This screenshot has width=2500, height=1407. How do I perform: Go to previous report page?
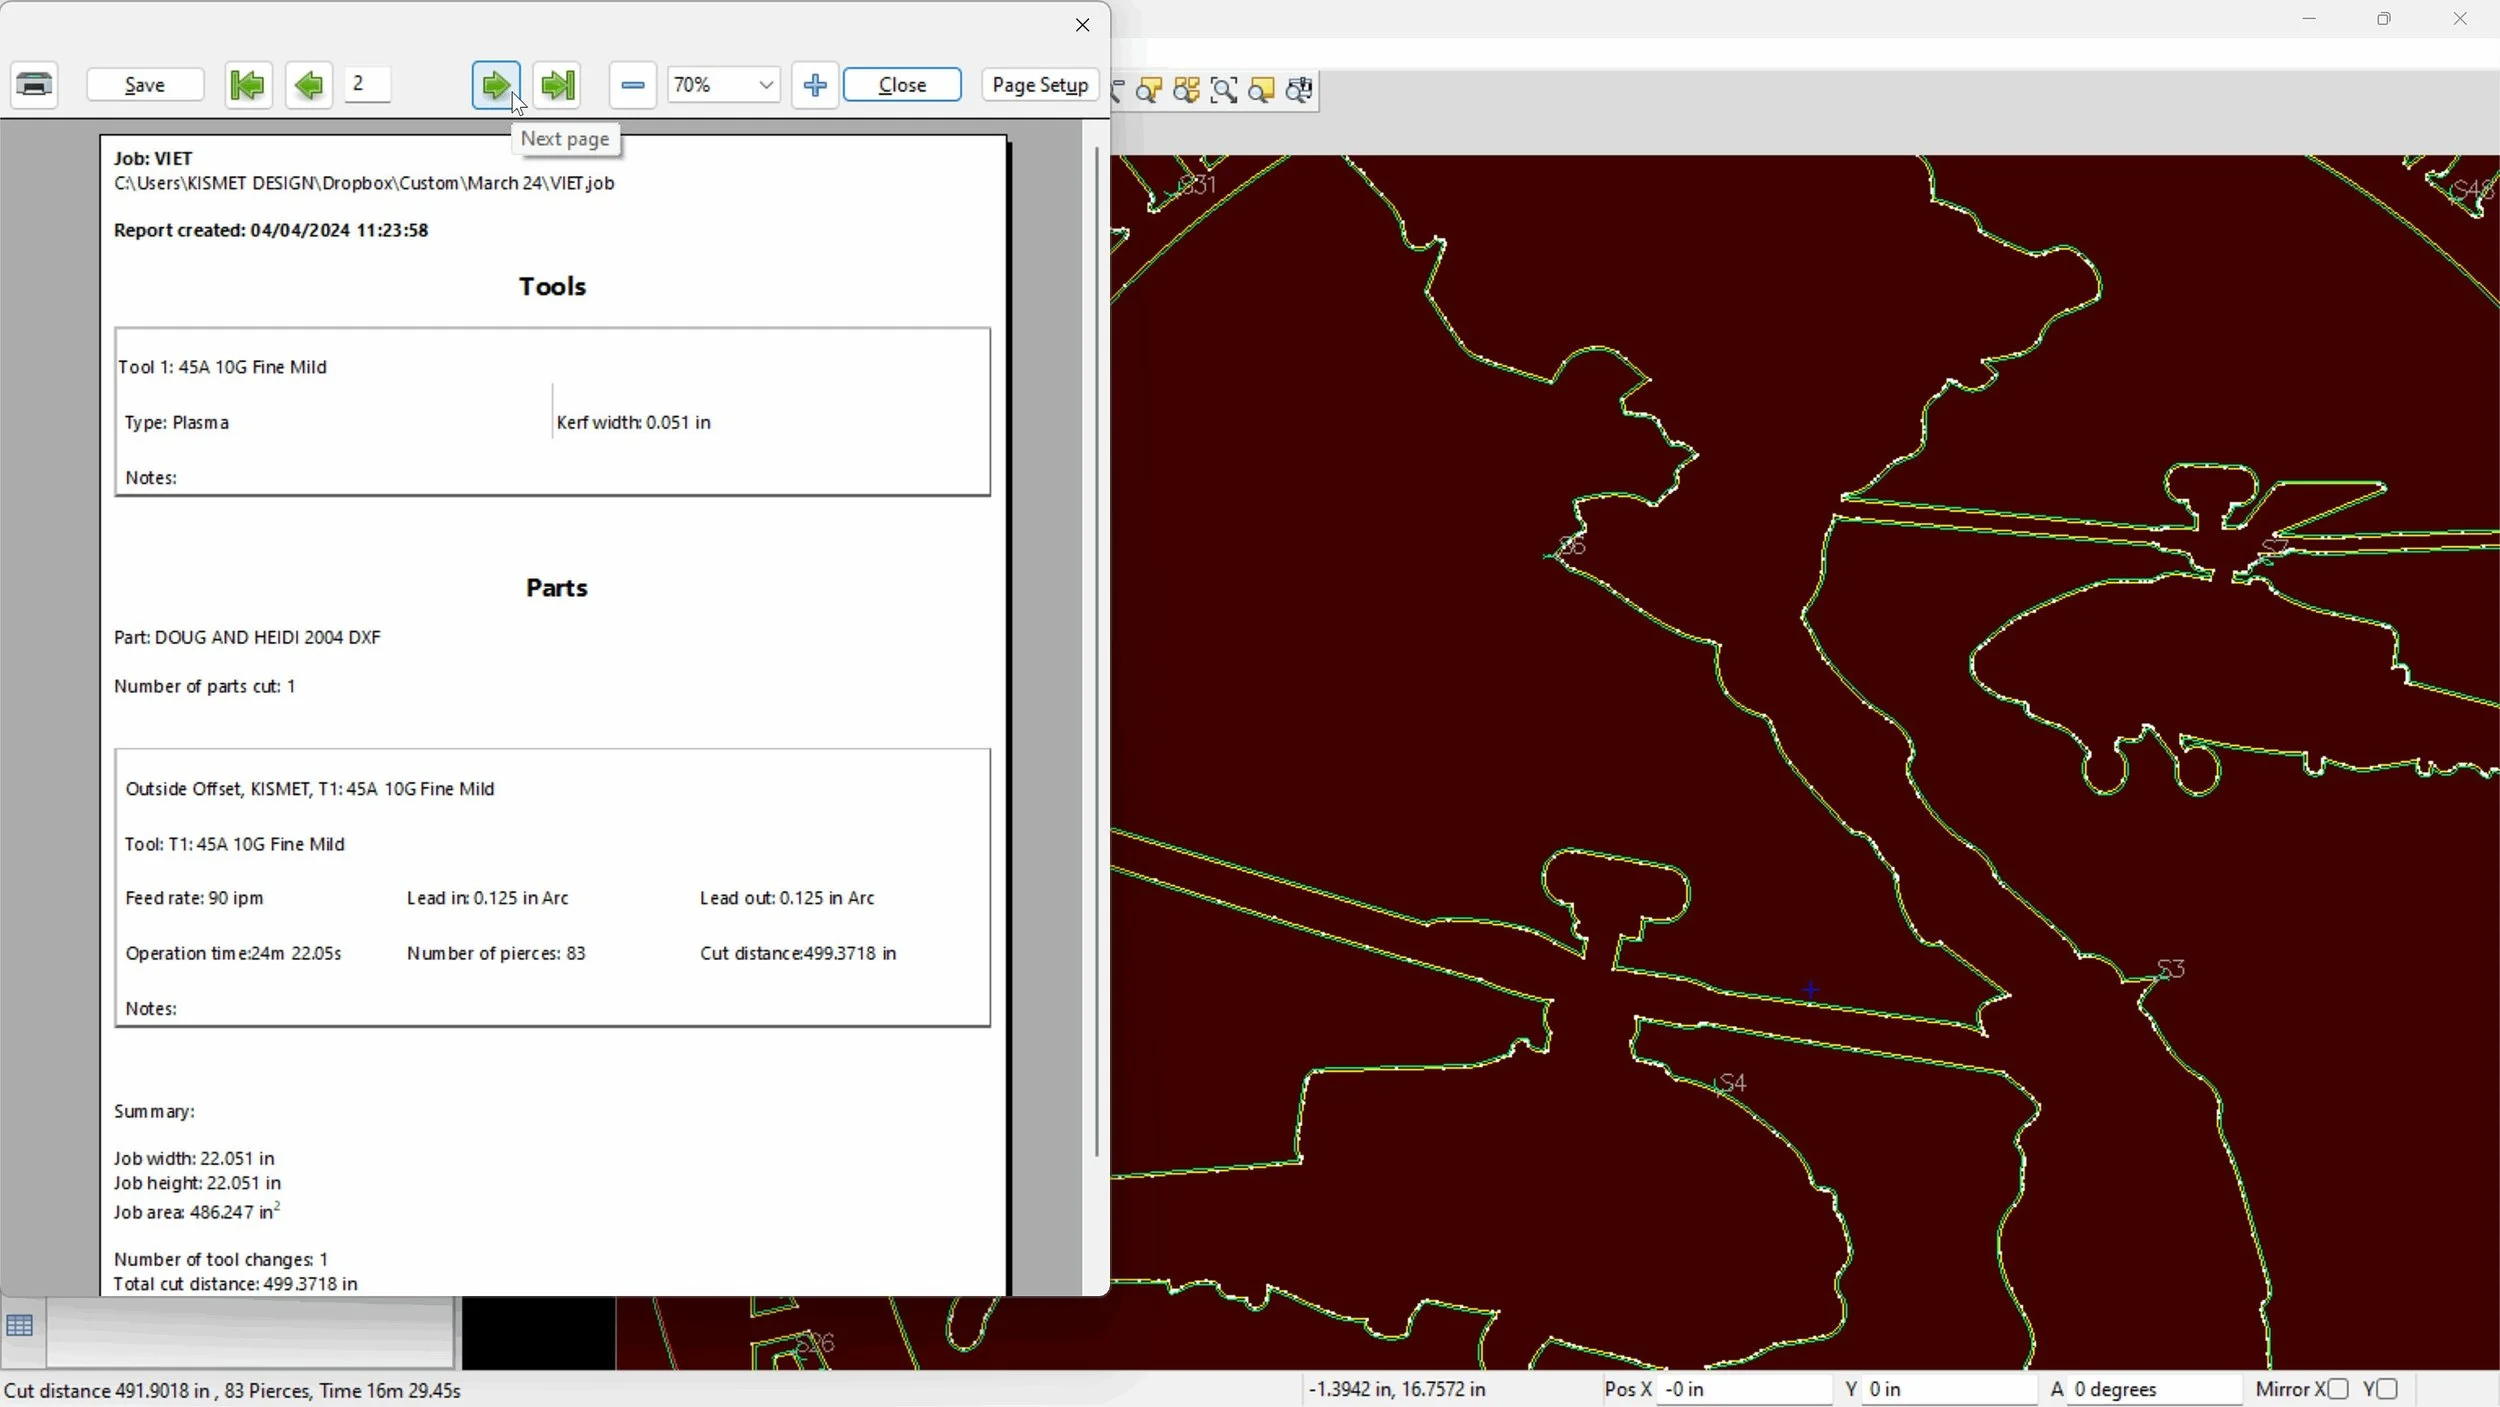coord(309,85)
